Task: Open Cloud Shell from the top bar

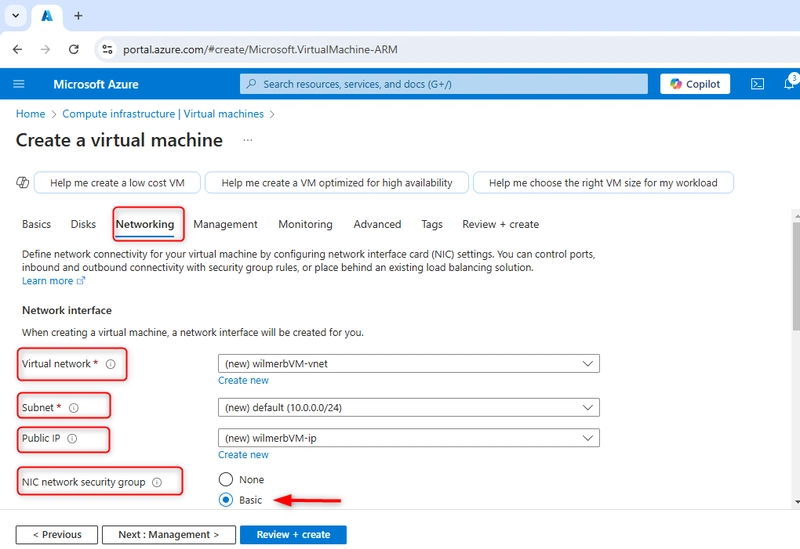Action: tap(757, 84)
